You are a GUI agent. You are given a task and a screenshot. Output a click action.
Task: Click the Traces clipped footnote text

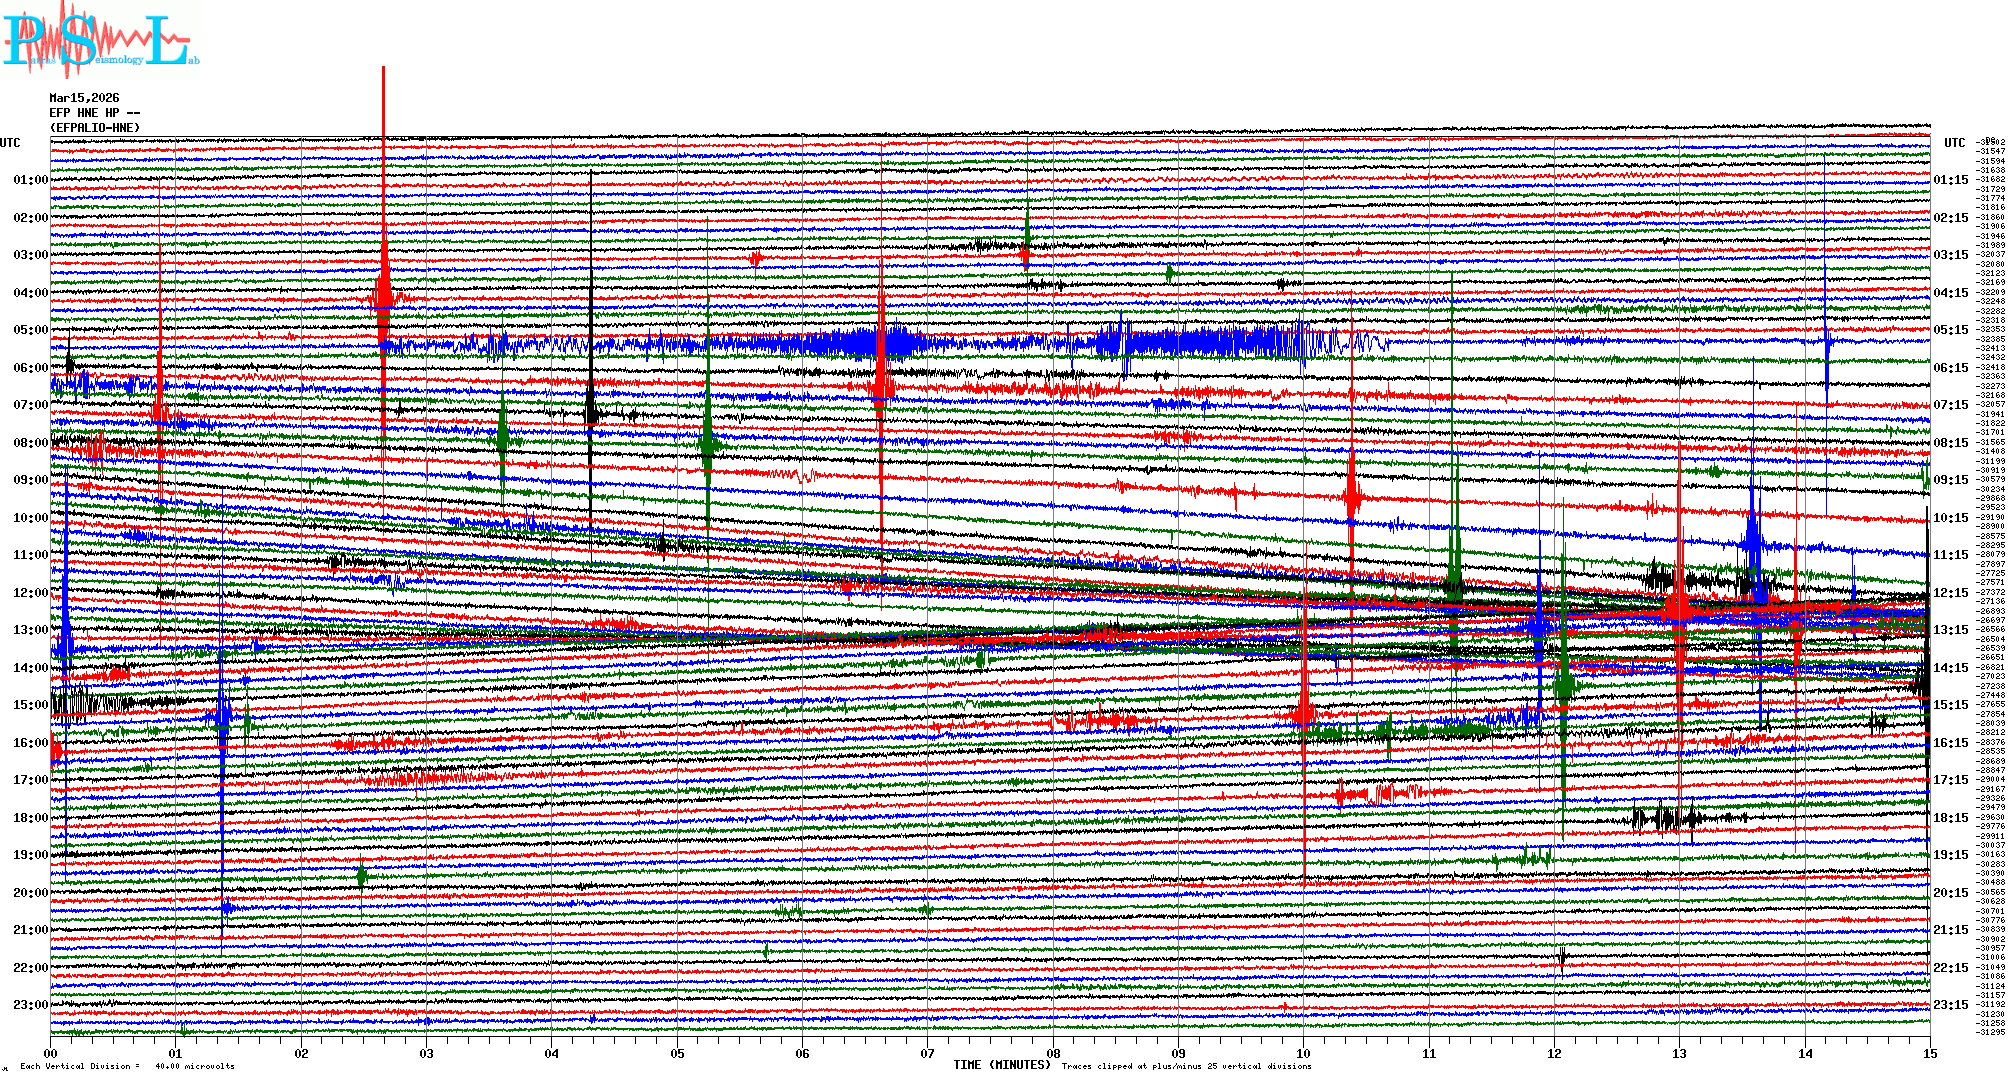pyautogui.click(x=1186, y=1066)
